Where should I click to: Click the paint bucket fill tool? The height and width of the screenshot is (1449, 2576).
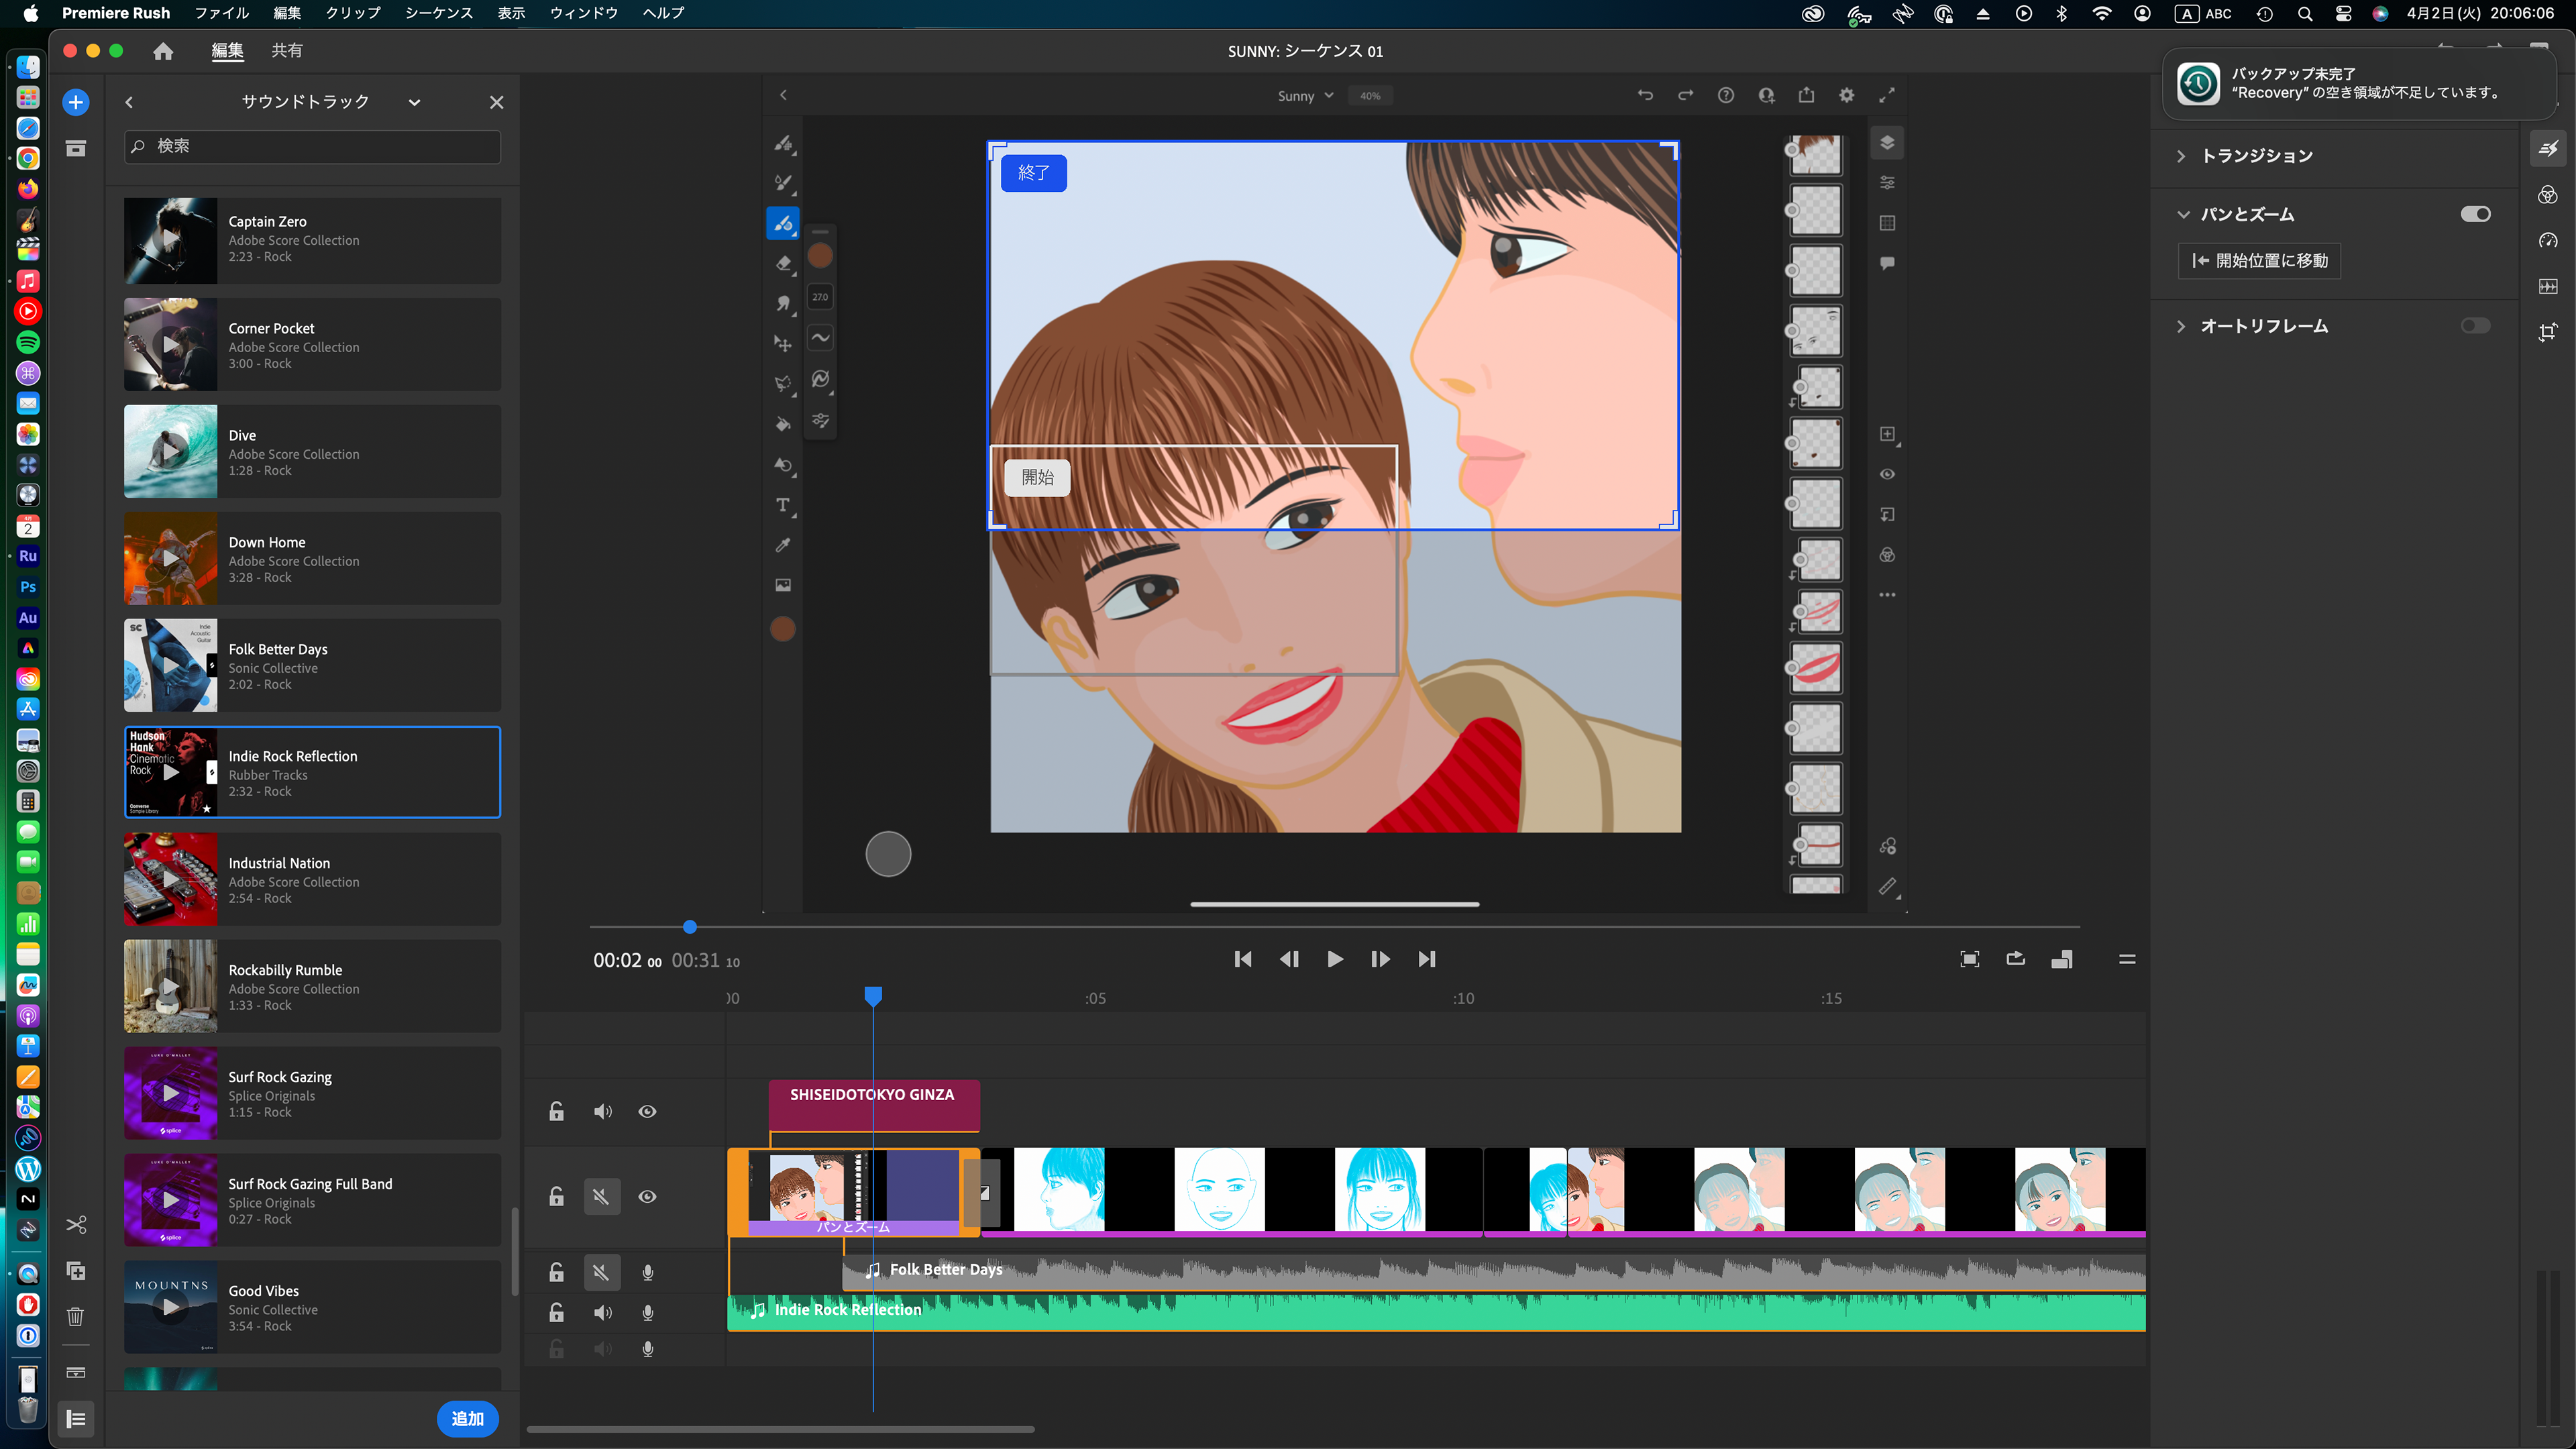(x=783, y=424)
